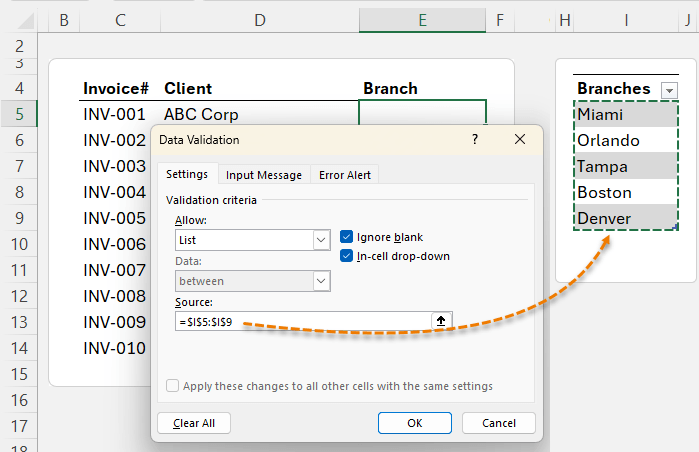Select the Boston cell

626,192
